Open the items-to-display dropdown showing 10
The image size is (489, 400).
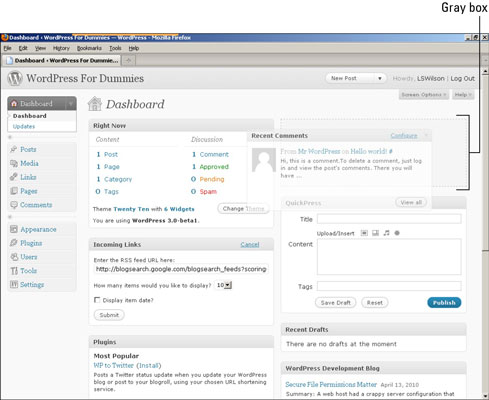[223, 285]
